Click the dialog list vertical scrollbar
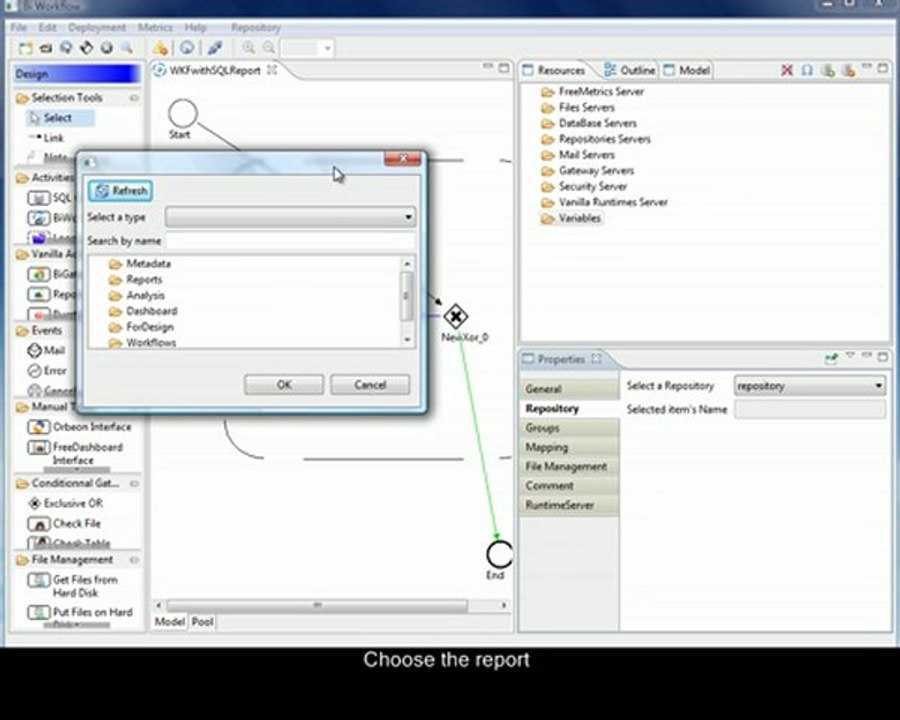 pyautogui.click(x=407, y=301)
